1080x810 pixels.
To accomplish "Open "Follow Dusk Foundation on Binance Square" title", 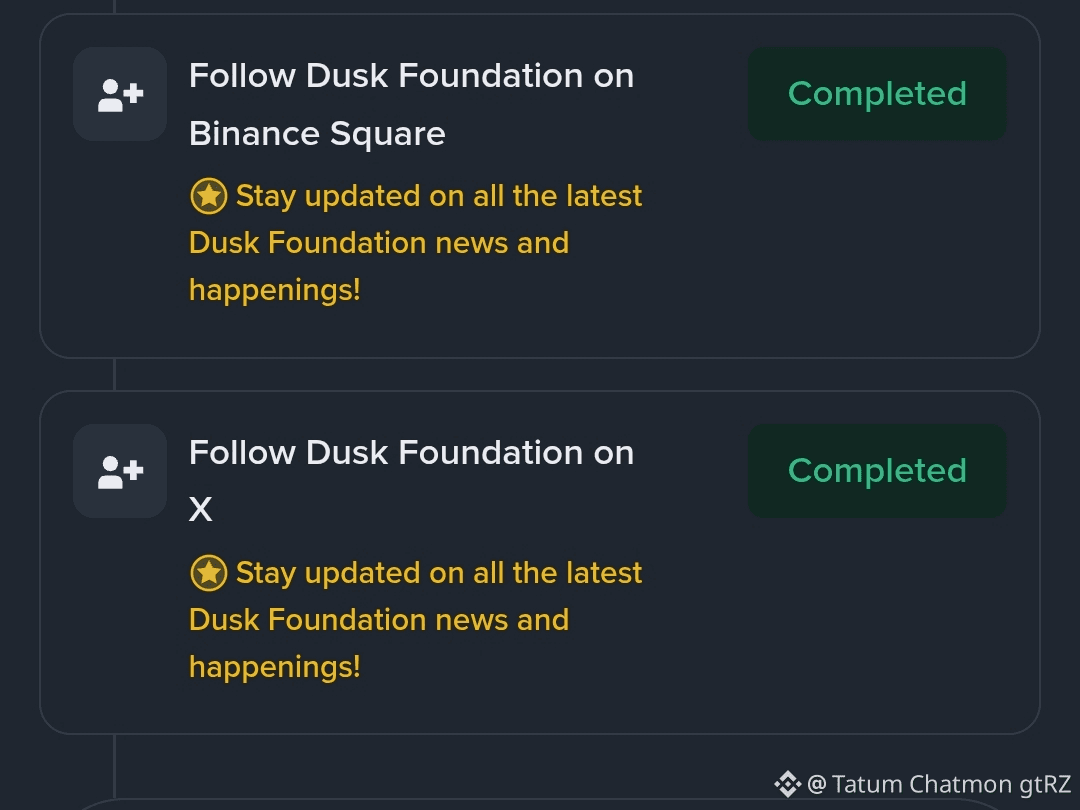I will pos(411,104).
